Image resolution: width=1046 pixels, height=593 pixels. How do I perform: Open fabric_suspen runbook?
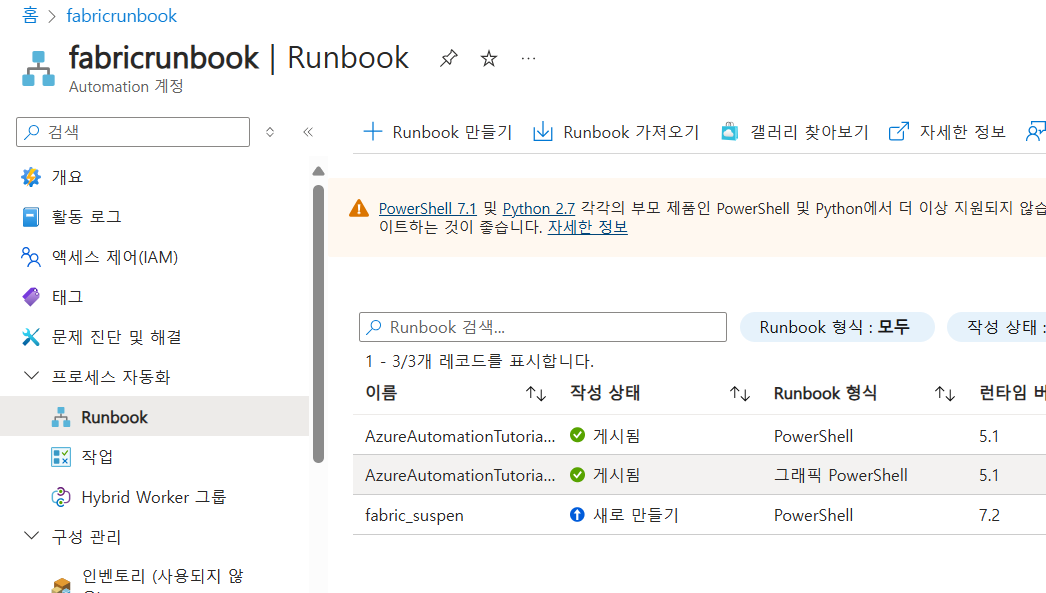414,516
